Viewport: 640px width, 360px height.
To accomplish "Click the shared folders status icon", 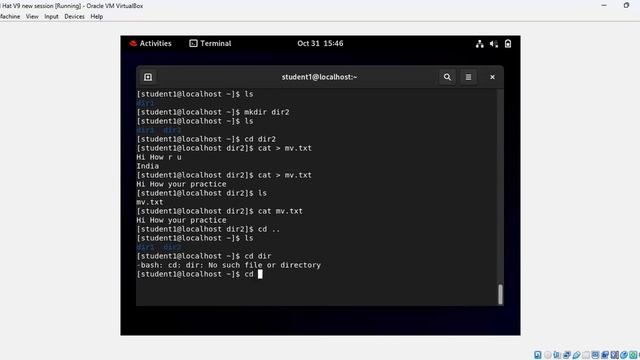I will 586,355.
